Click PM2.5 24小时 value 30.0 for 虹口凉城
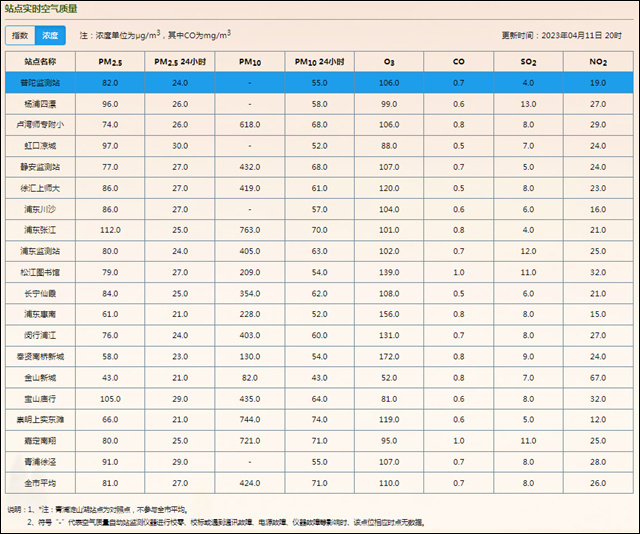 (180, 146)
